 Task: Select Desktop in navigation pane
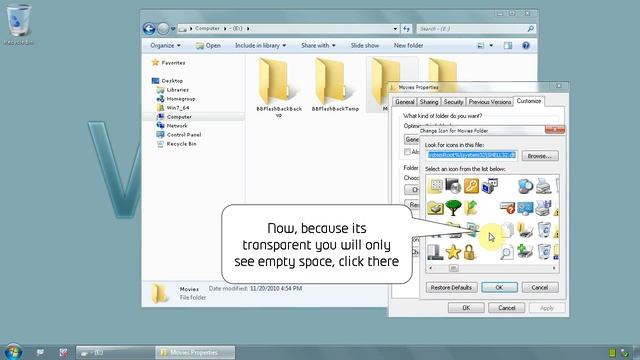[x=172, y=81]
